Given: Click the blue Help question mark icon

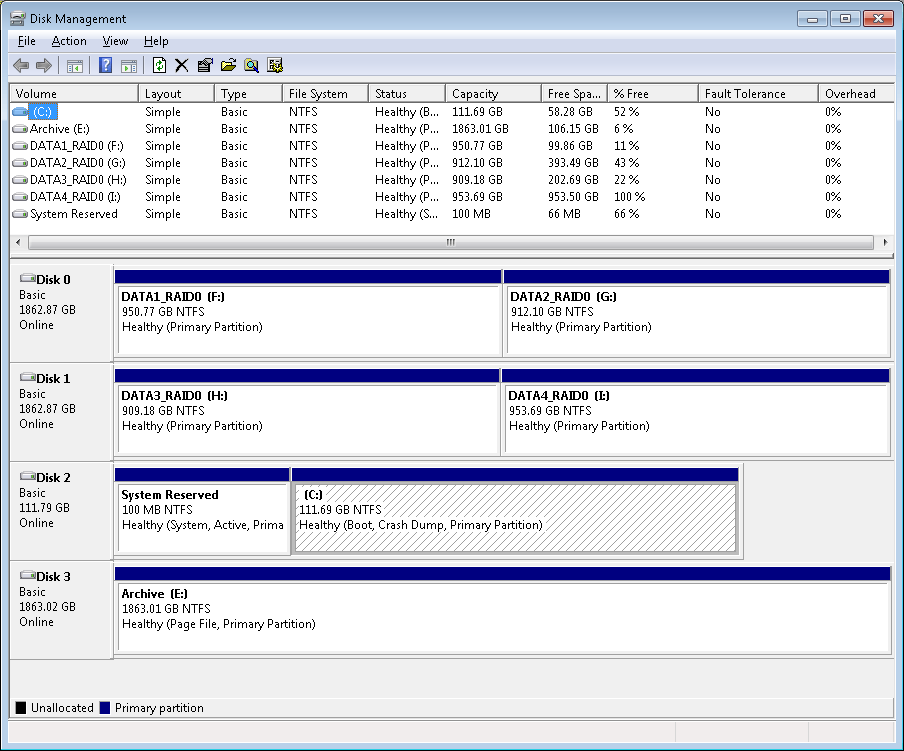Looking at the screenshot, I should pyautogui.click(x=105, y=66).
